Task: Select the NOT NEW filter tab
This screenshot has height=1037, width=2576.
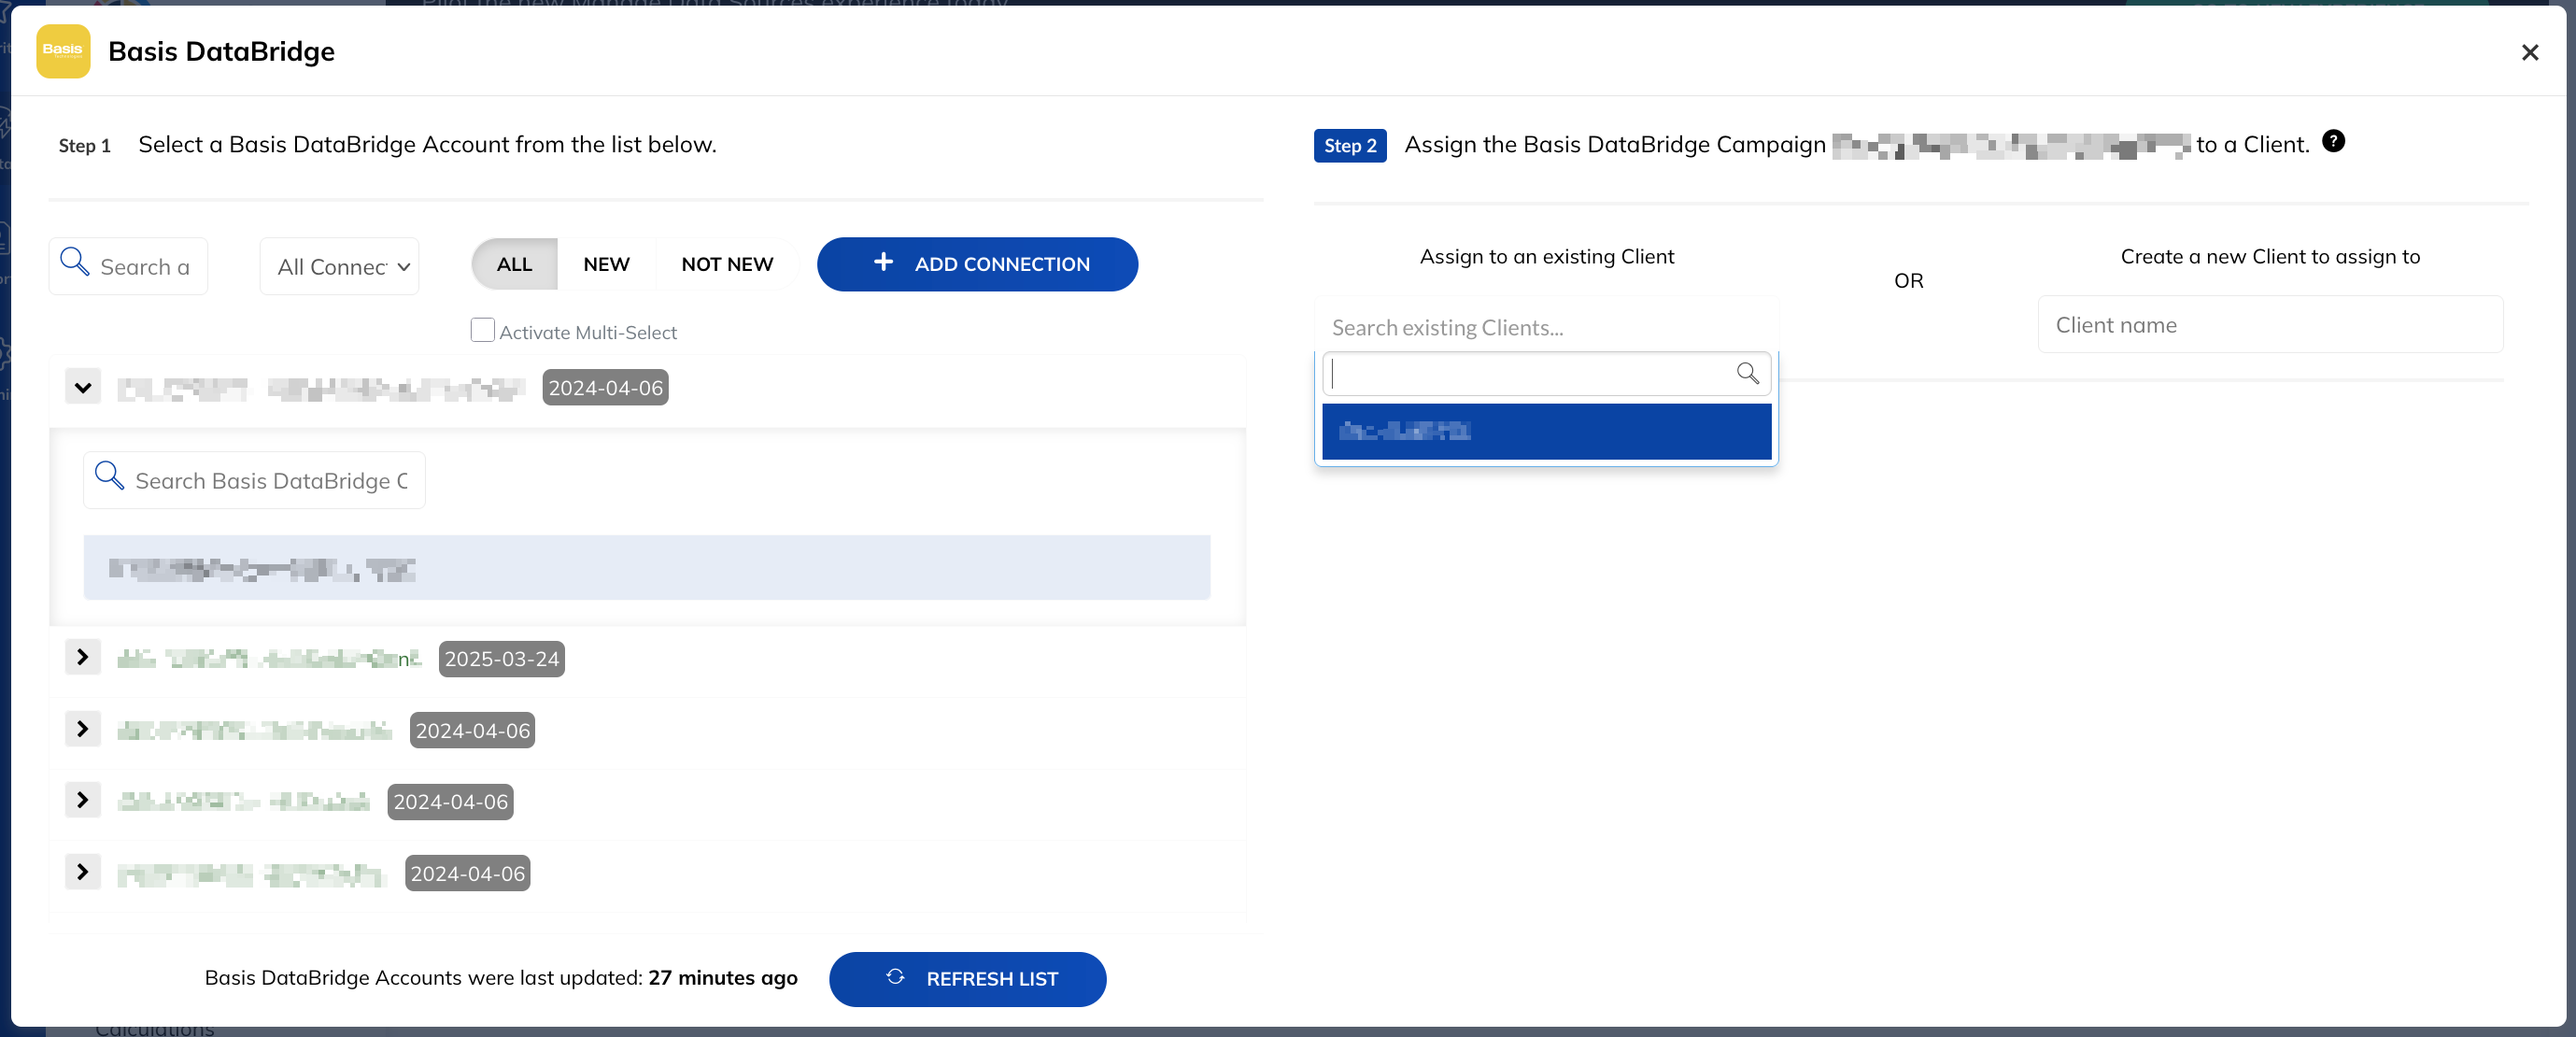Action: pos(727,264)
